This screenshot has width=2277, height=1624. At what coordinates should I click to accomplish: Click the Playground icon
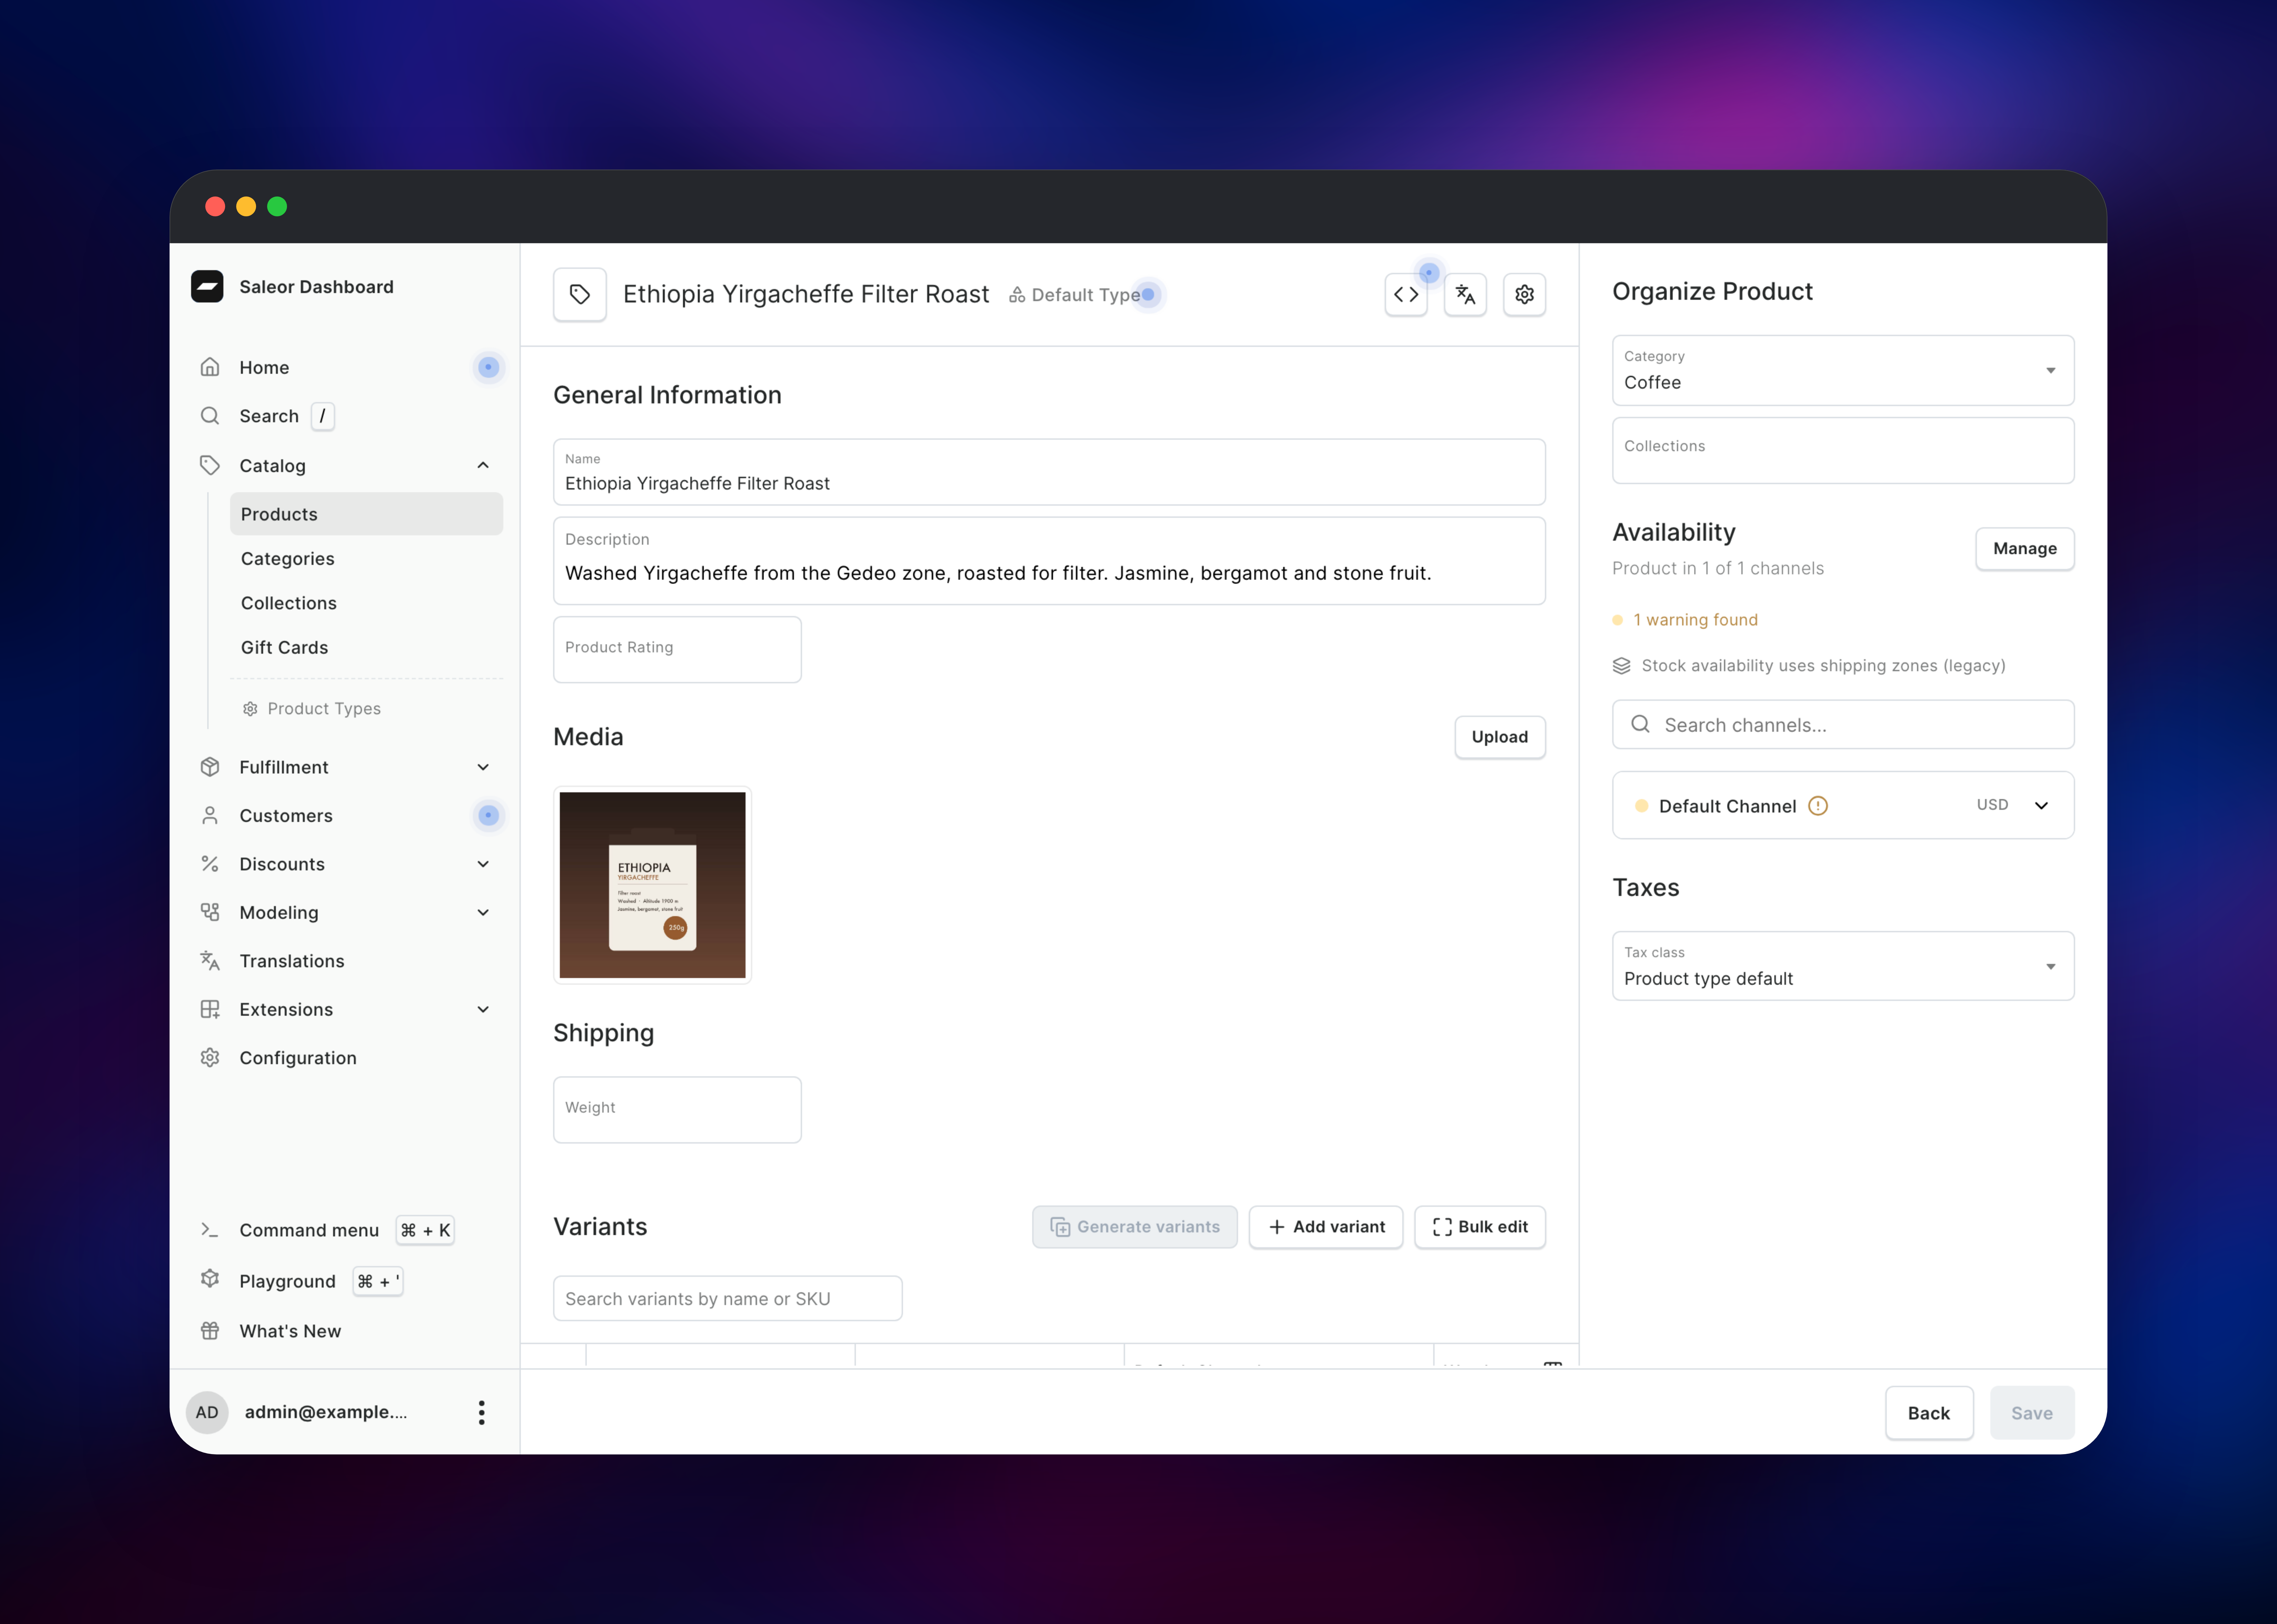point(210,1279)
